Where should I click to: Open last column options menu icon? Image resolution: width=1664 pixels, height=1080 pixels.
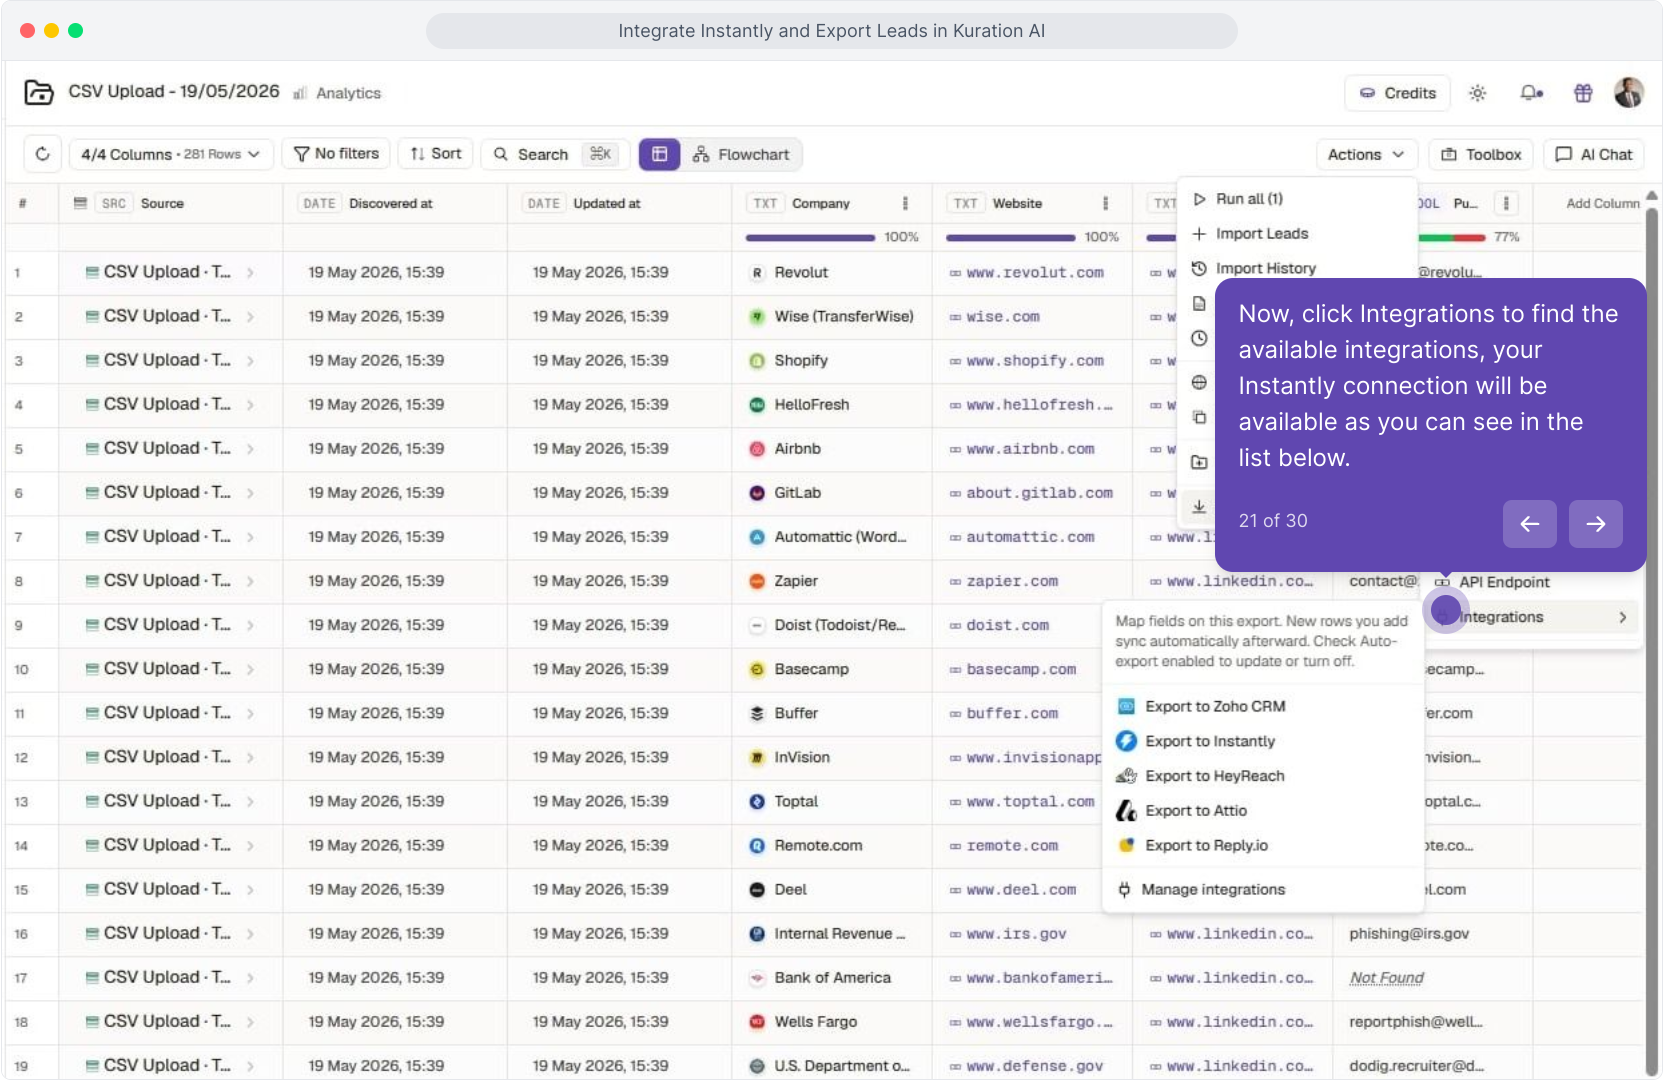(x=1506, y=203)
